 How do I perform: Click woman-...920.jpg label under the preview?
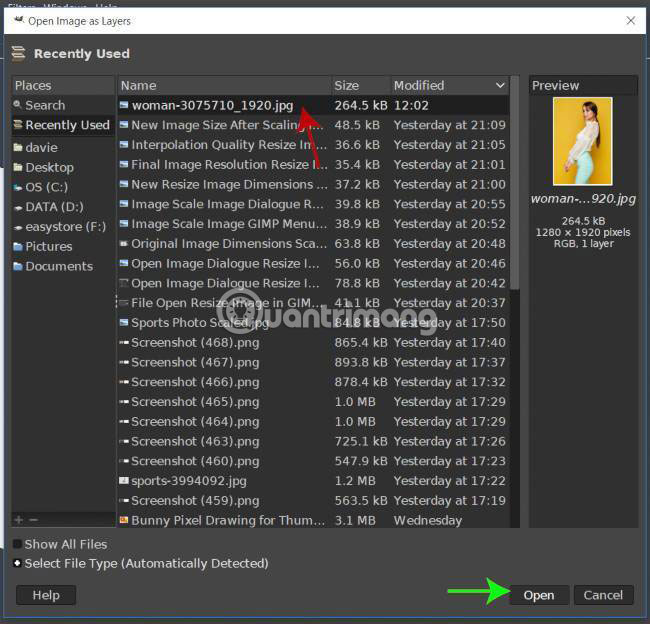tap(583, 199)
